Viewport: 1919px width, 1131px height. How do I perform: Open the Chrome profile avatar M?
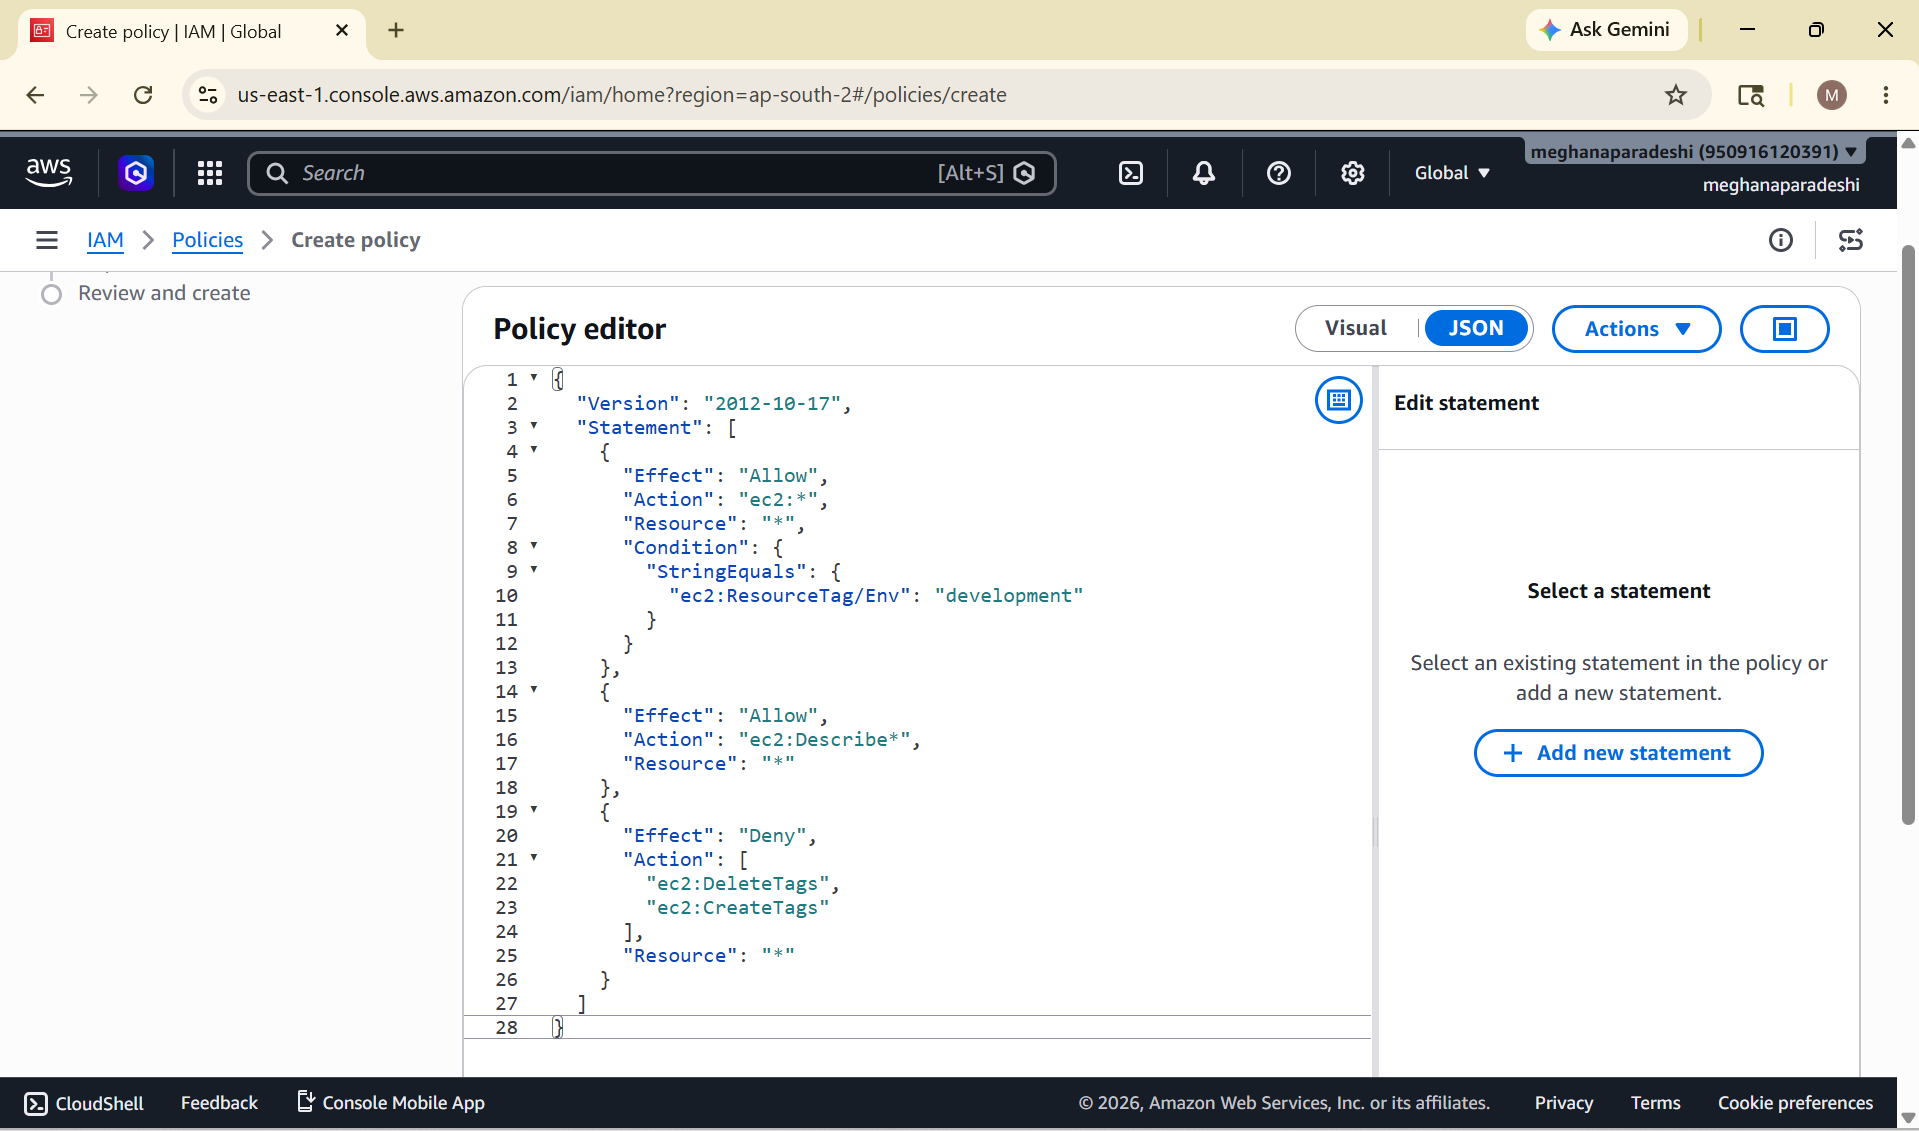pyautogui.click(x=1832, y=95)
